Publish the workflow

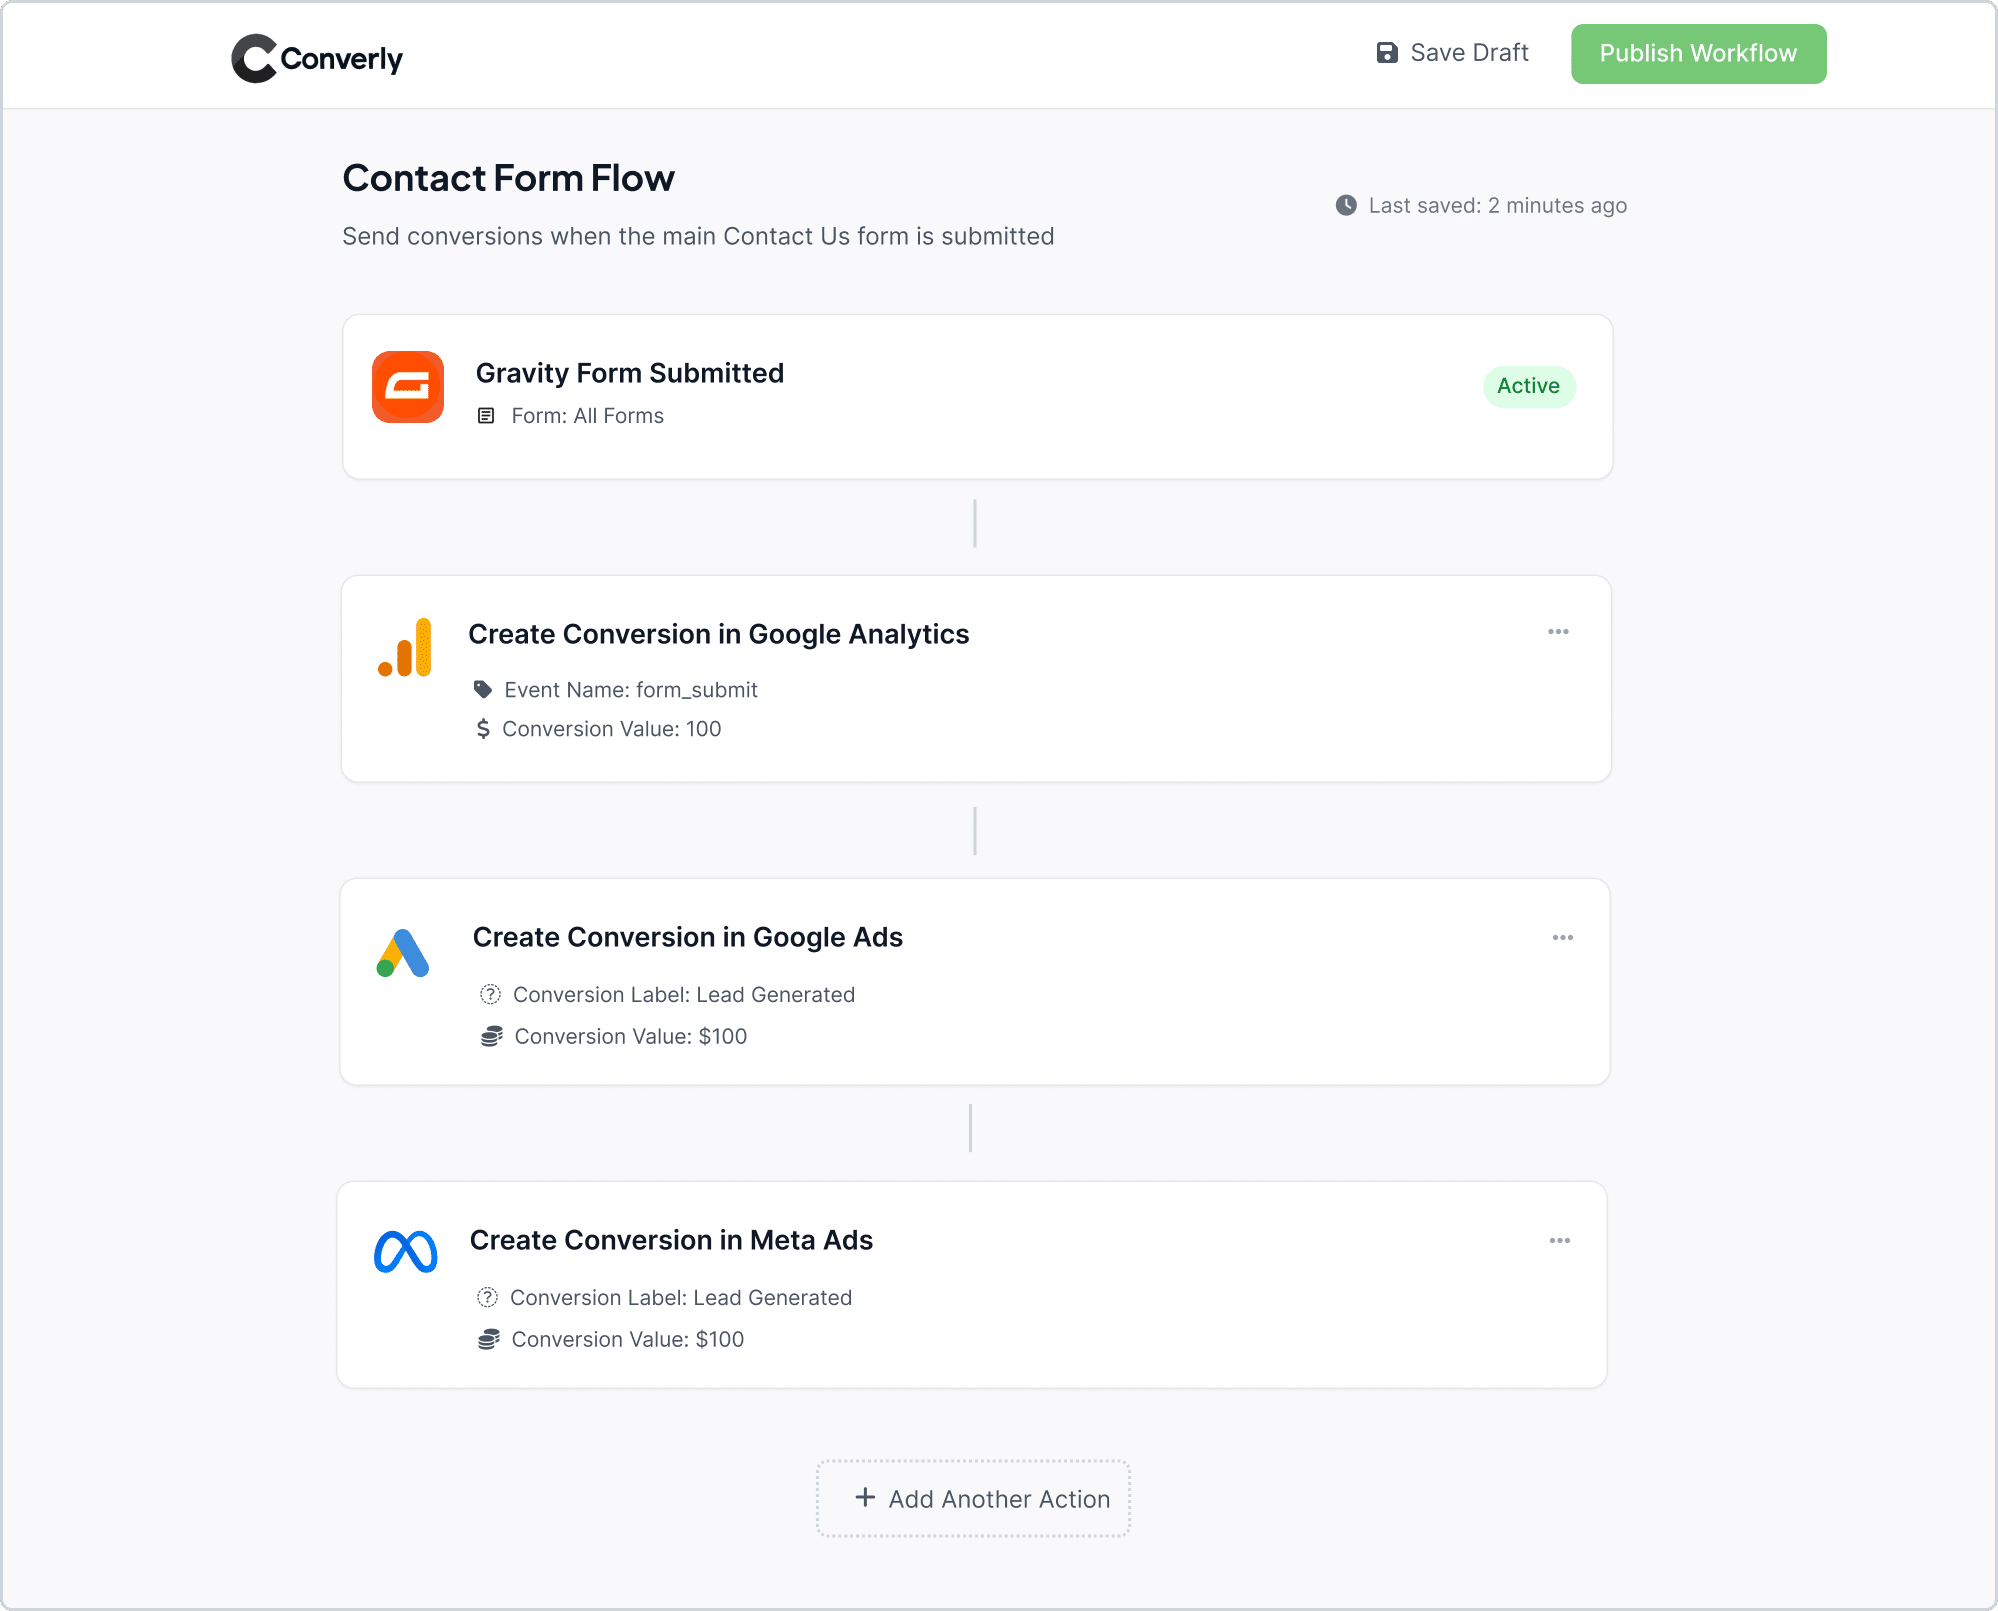[1698, 54]
